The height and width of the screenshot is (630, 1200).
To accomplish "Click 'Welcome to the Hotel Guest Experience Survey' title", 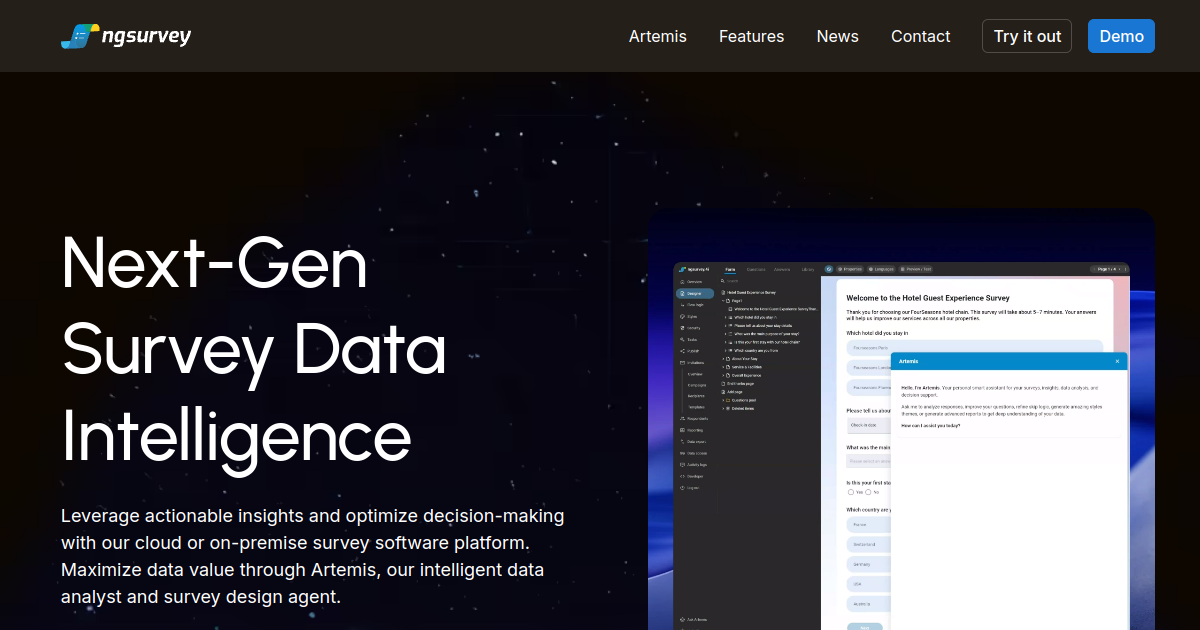I will point(928,298).
